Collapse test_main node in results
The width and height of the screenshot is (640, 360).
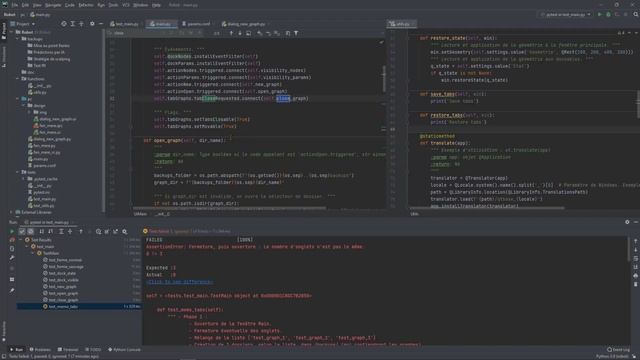27,247
